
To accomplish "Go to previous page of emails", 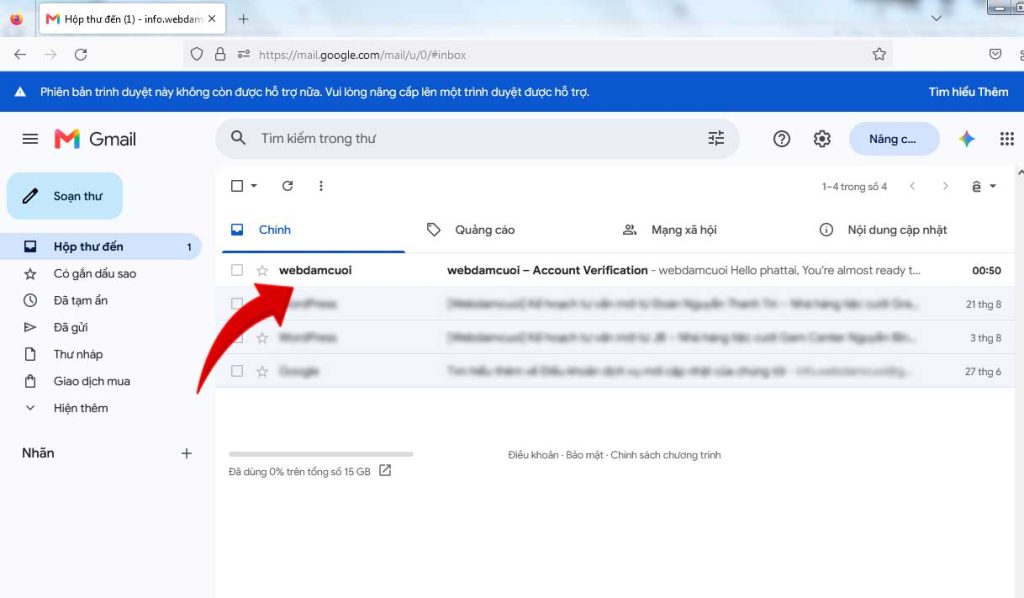I will (x=912, y=186).
